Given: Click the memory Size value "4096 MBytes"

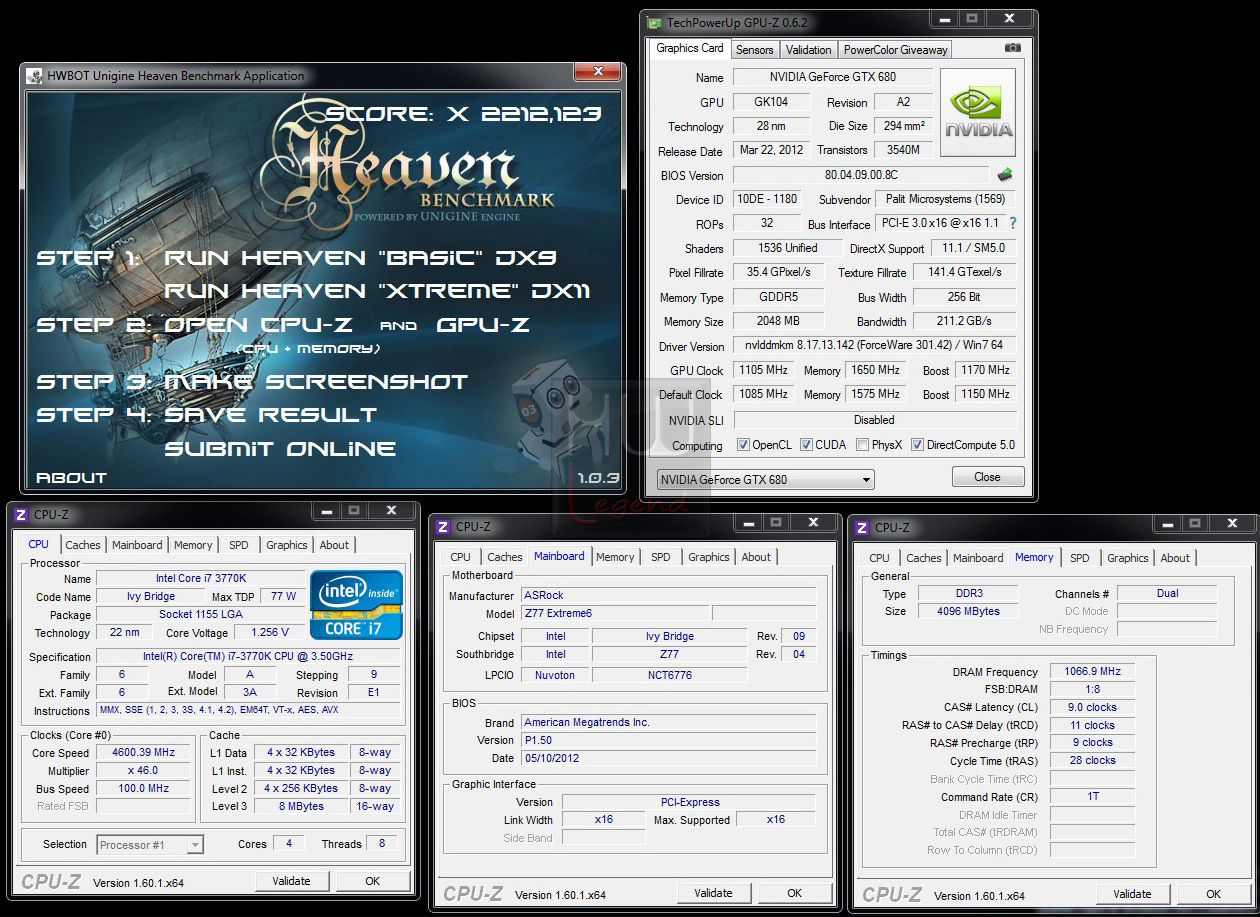Looking at the screenshot, I should pyautogui.click(x=967, y=611).
